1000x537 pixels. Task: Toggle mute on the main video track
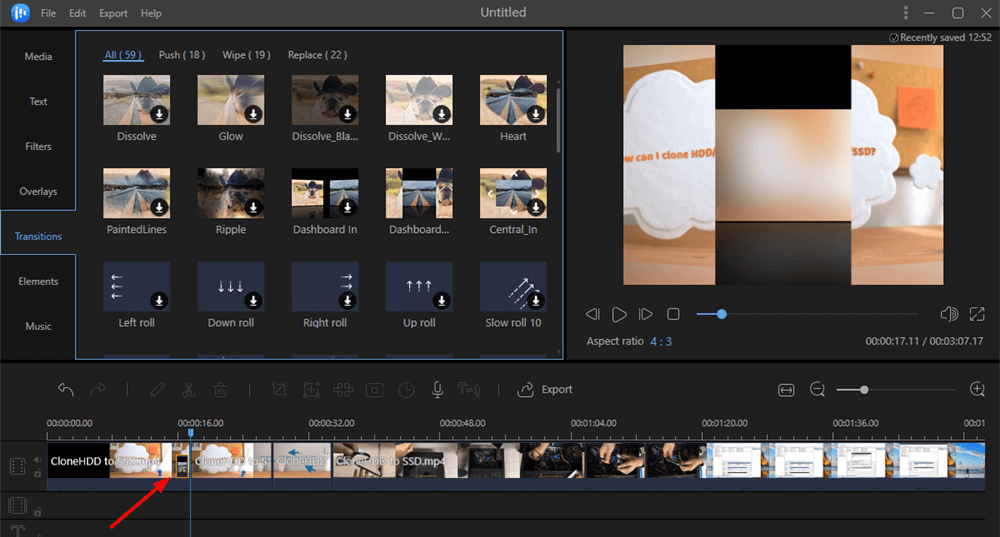pyautogui.click(x=38, y=460)
